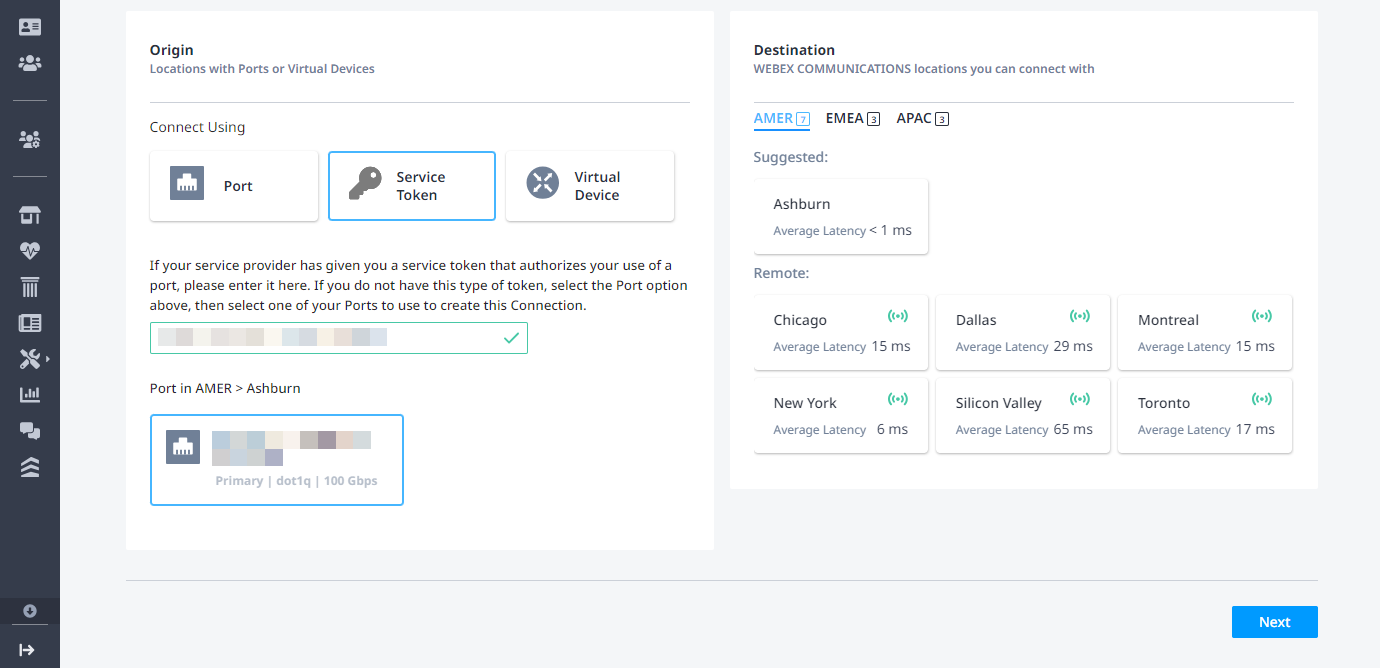Select the New York remote location
Viewport: 1380px width, 668px height.
[841, 416]
